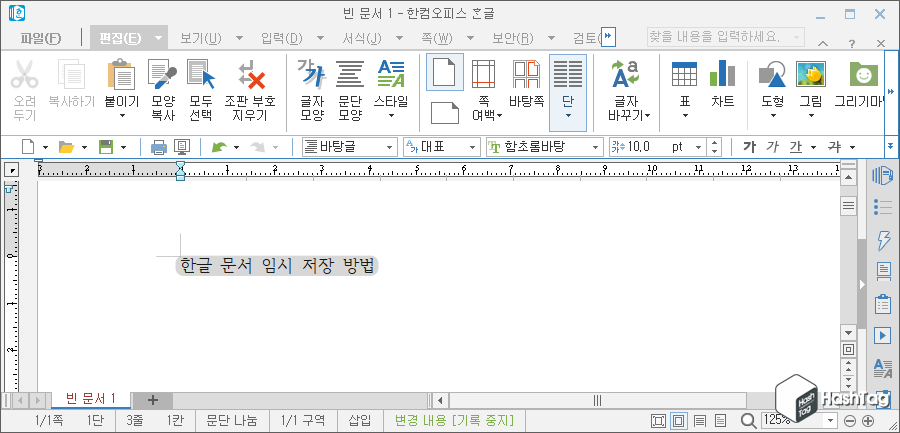Insert a Table (표) icon

[684, 74]
